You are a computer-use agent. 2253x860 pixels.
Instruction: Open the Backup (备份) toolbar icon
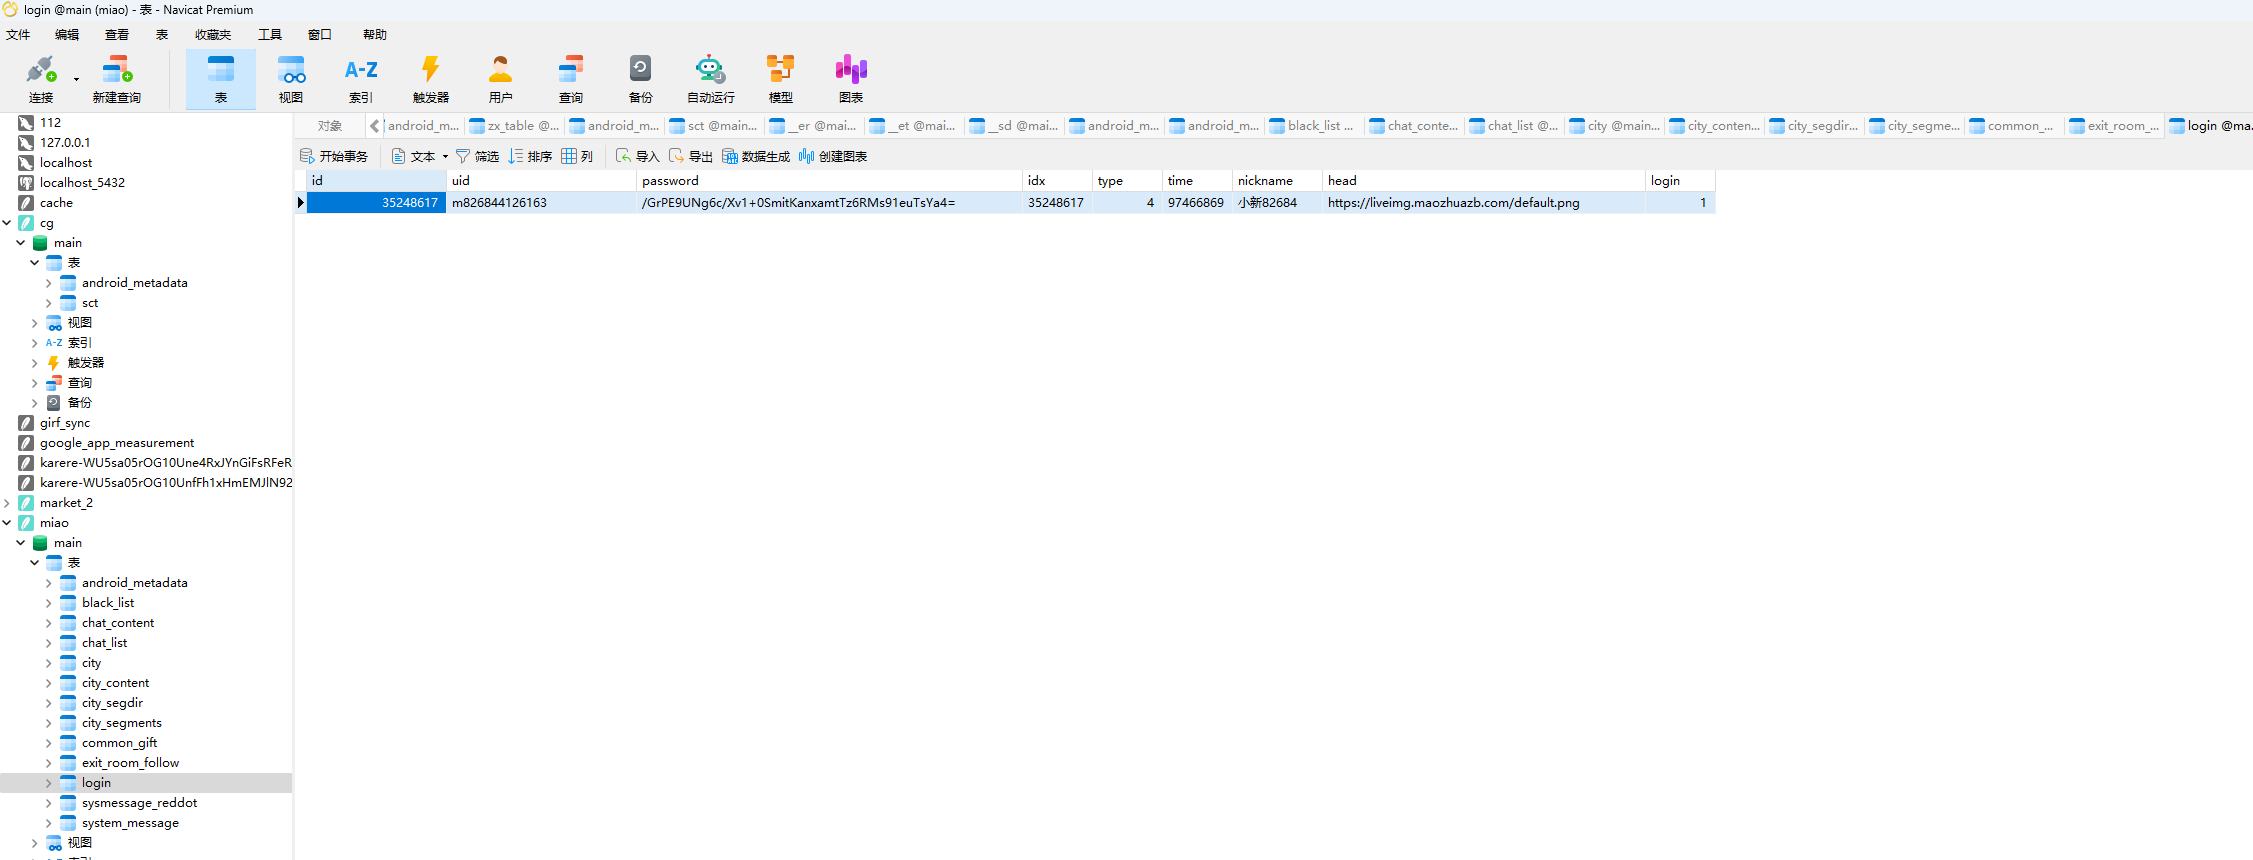coord(641,79)
